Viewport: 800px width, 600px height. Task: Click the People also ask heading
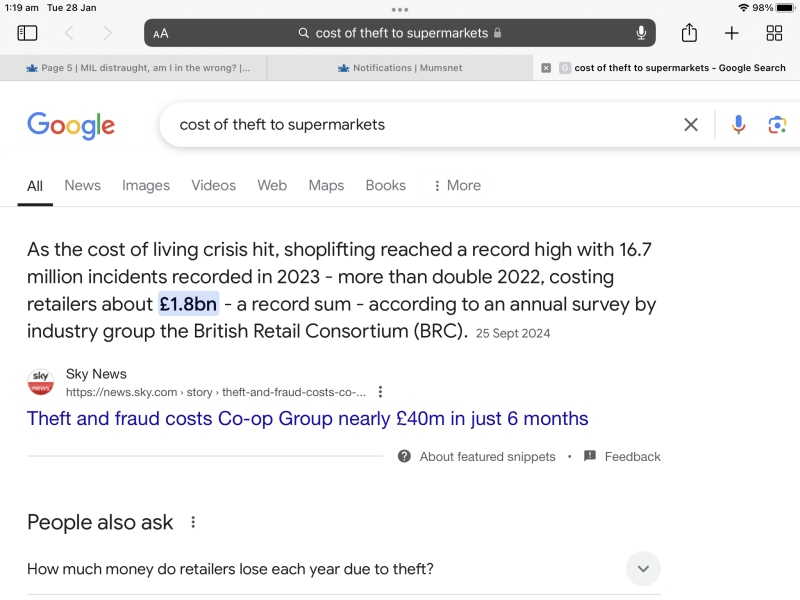coord(100,522)
